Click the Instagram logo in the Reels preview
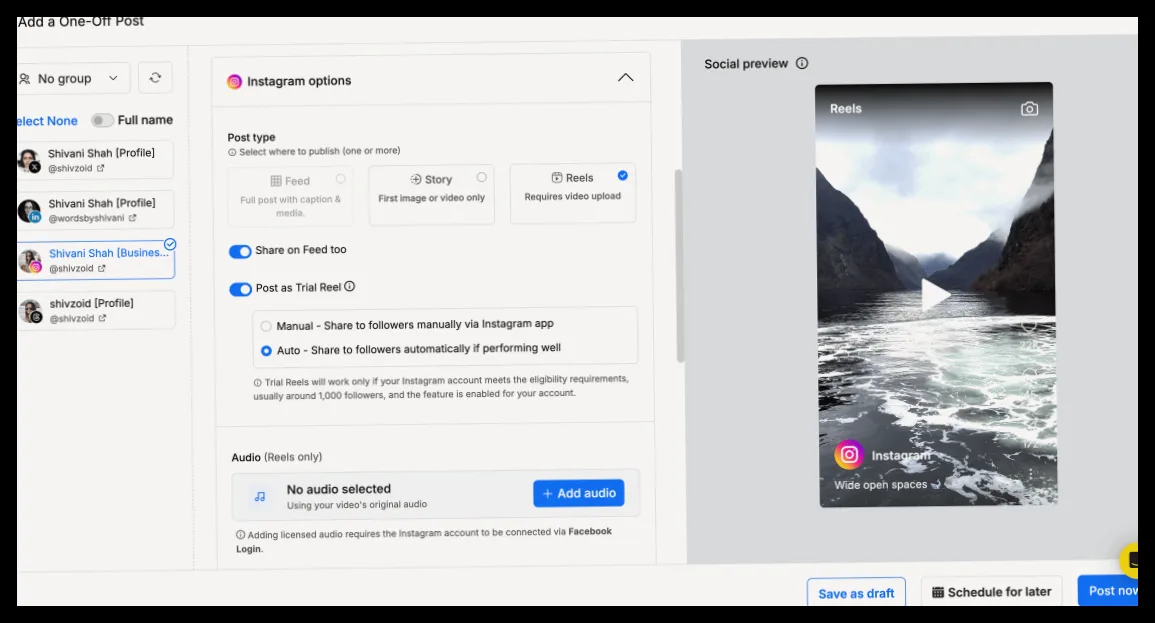The image size is (1155, 623). tap(849, 454)
